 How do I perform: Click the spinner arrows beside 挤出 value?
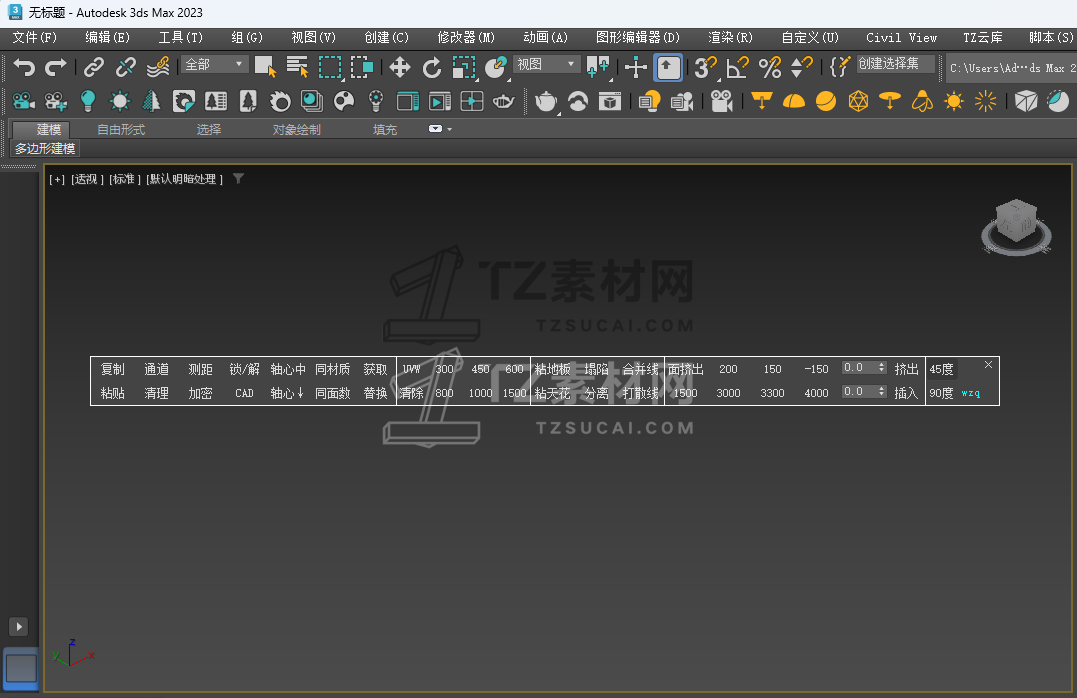(x=881, y=368)
